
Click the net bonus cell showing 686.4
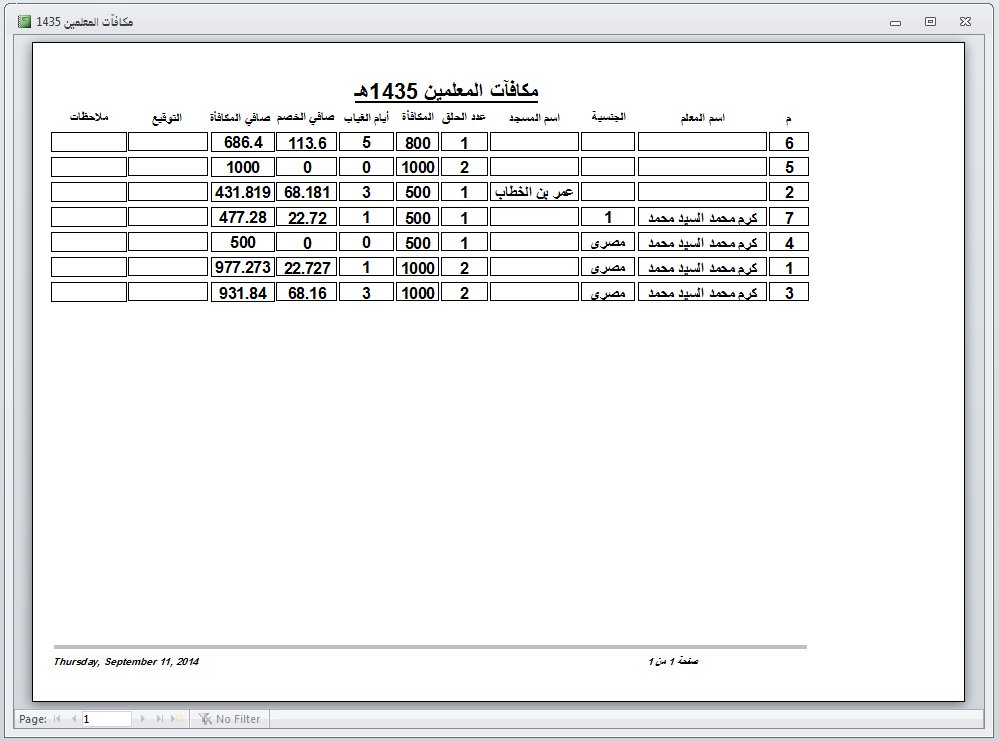pyautogui.click(x=243, y=142)
